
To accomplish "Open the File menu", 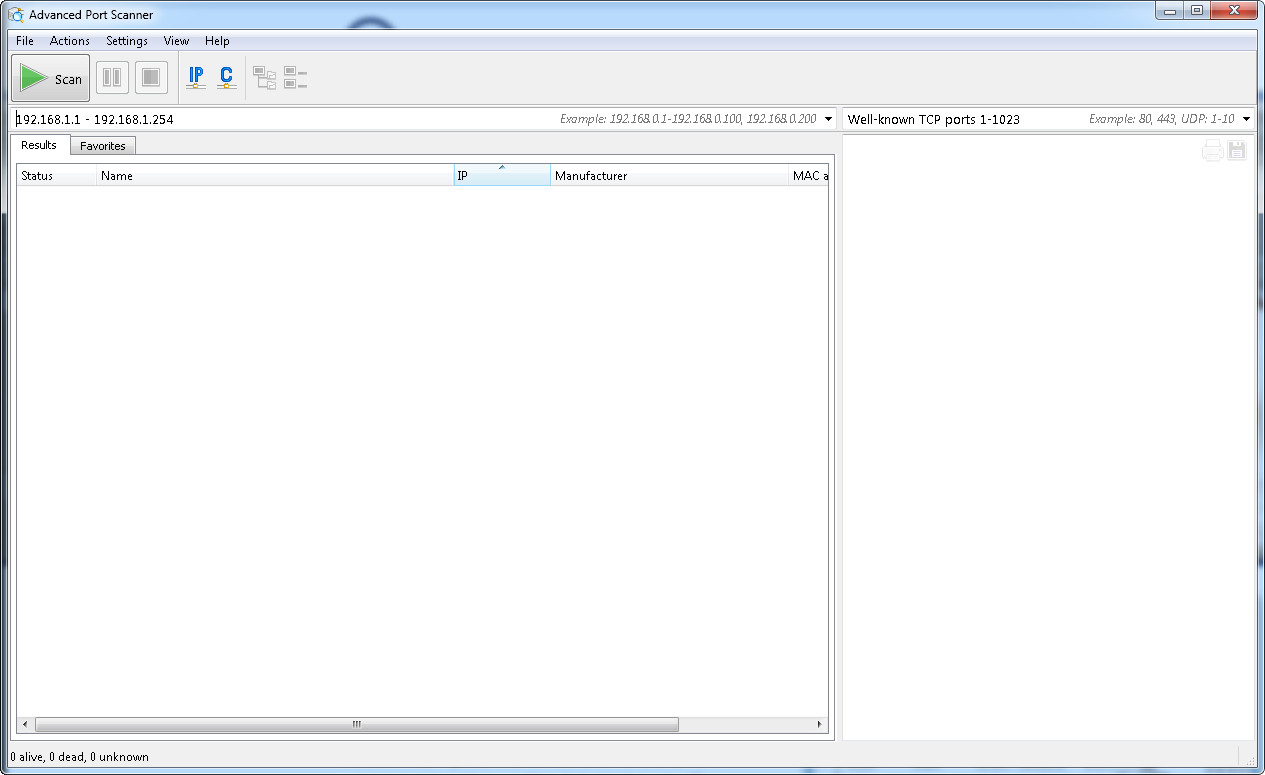I will 25,41.
